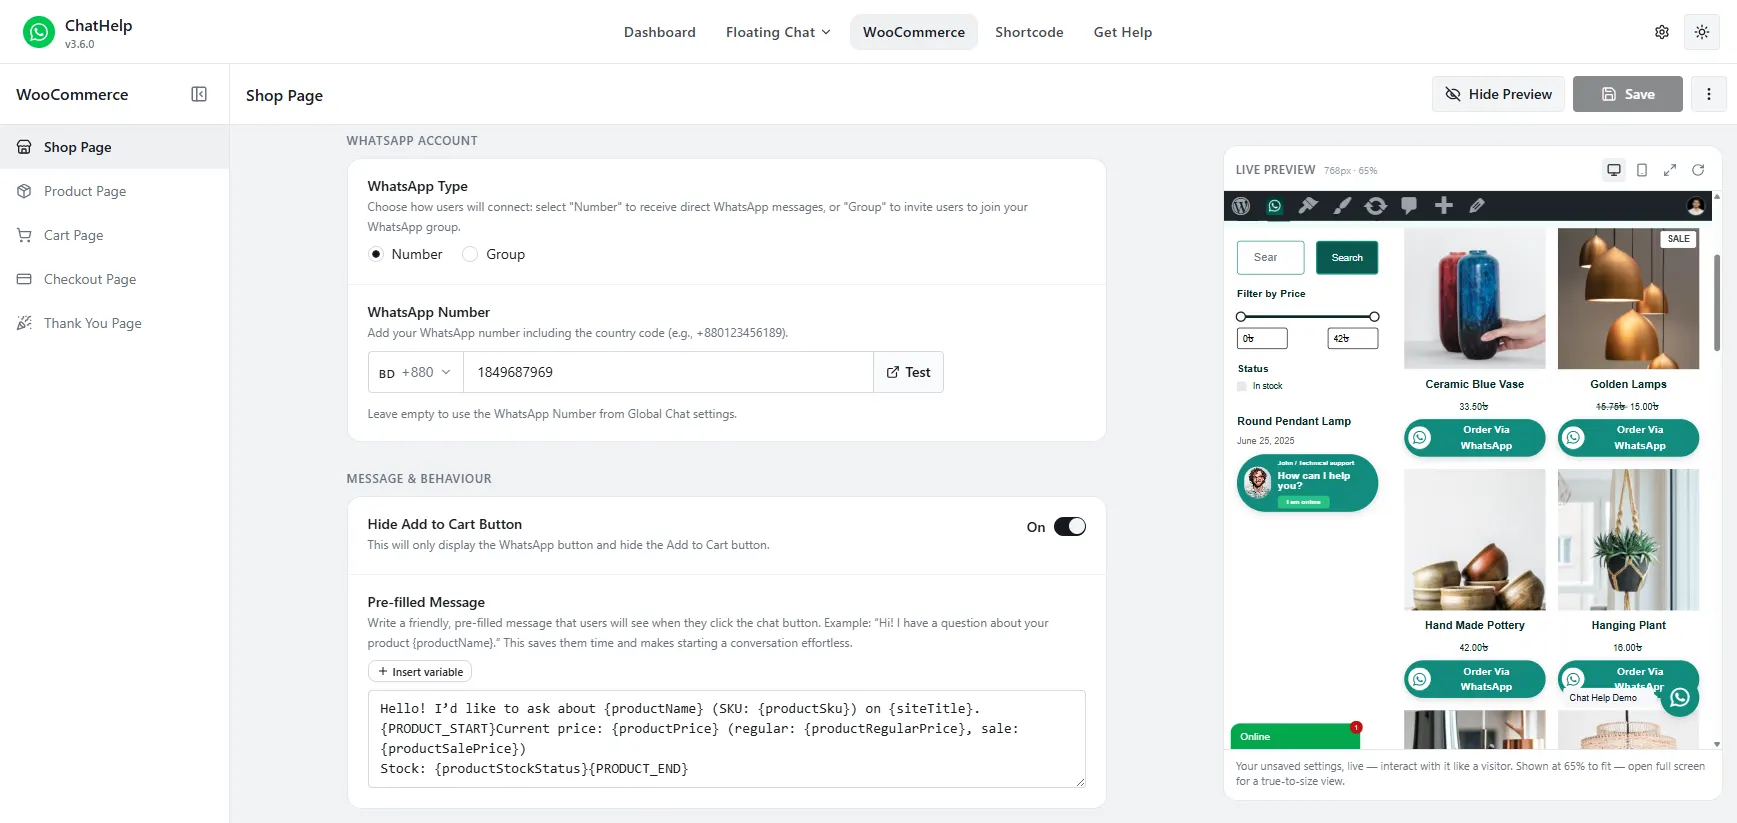Open the settings gear icon
This screenshot has width=1737, height=823.
pyautogui.click(x=1662, y=32)
